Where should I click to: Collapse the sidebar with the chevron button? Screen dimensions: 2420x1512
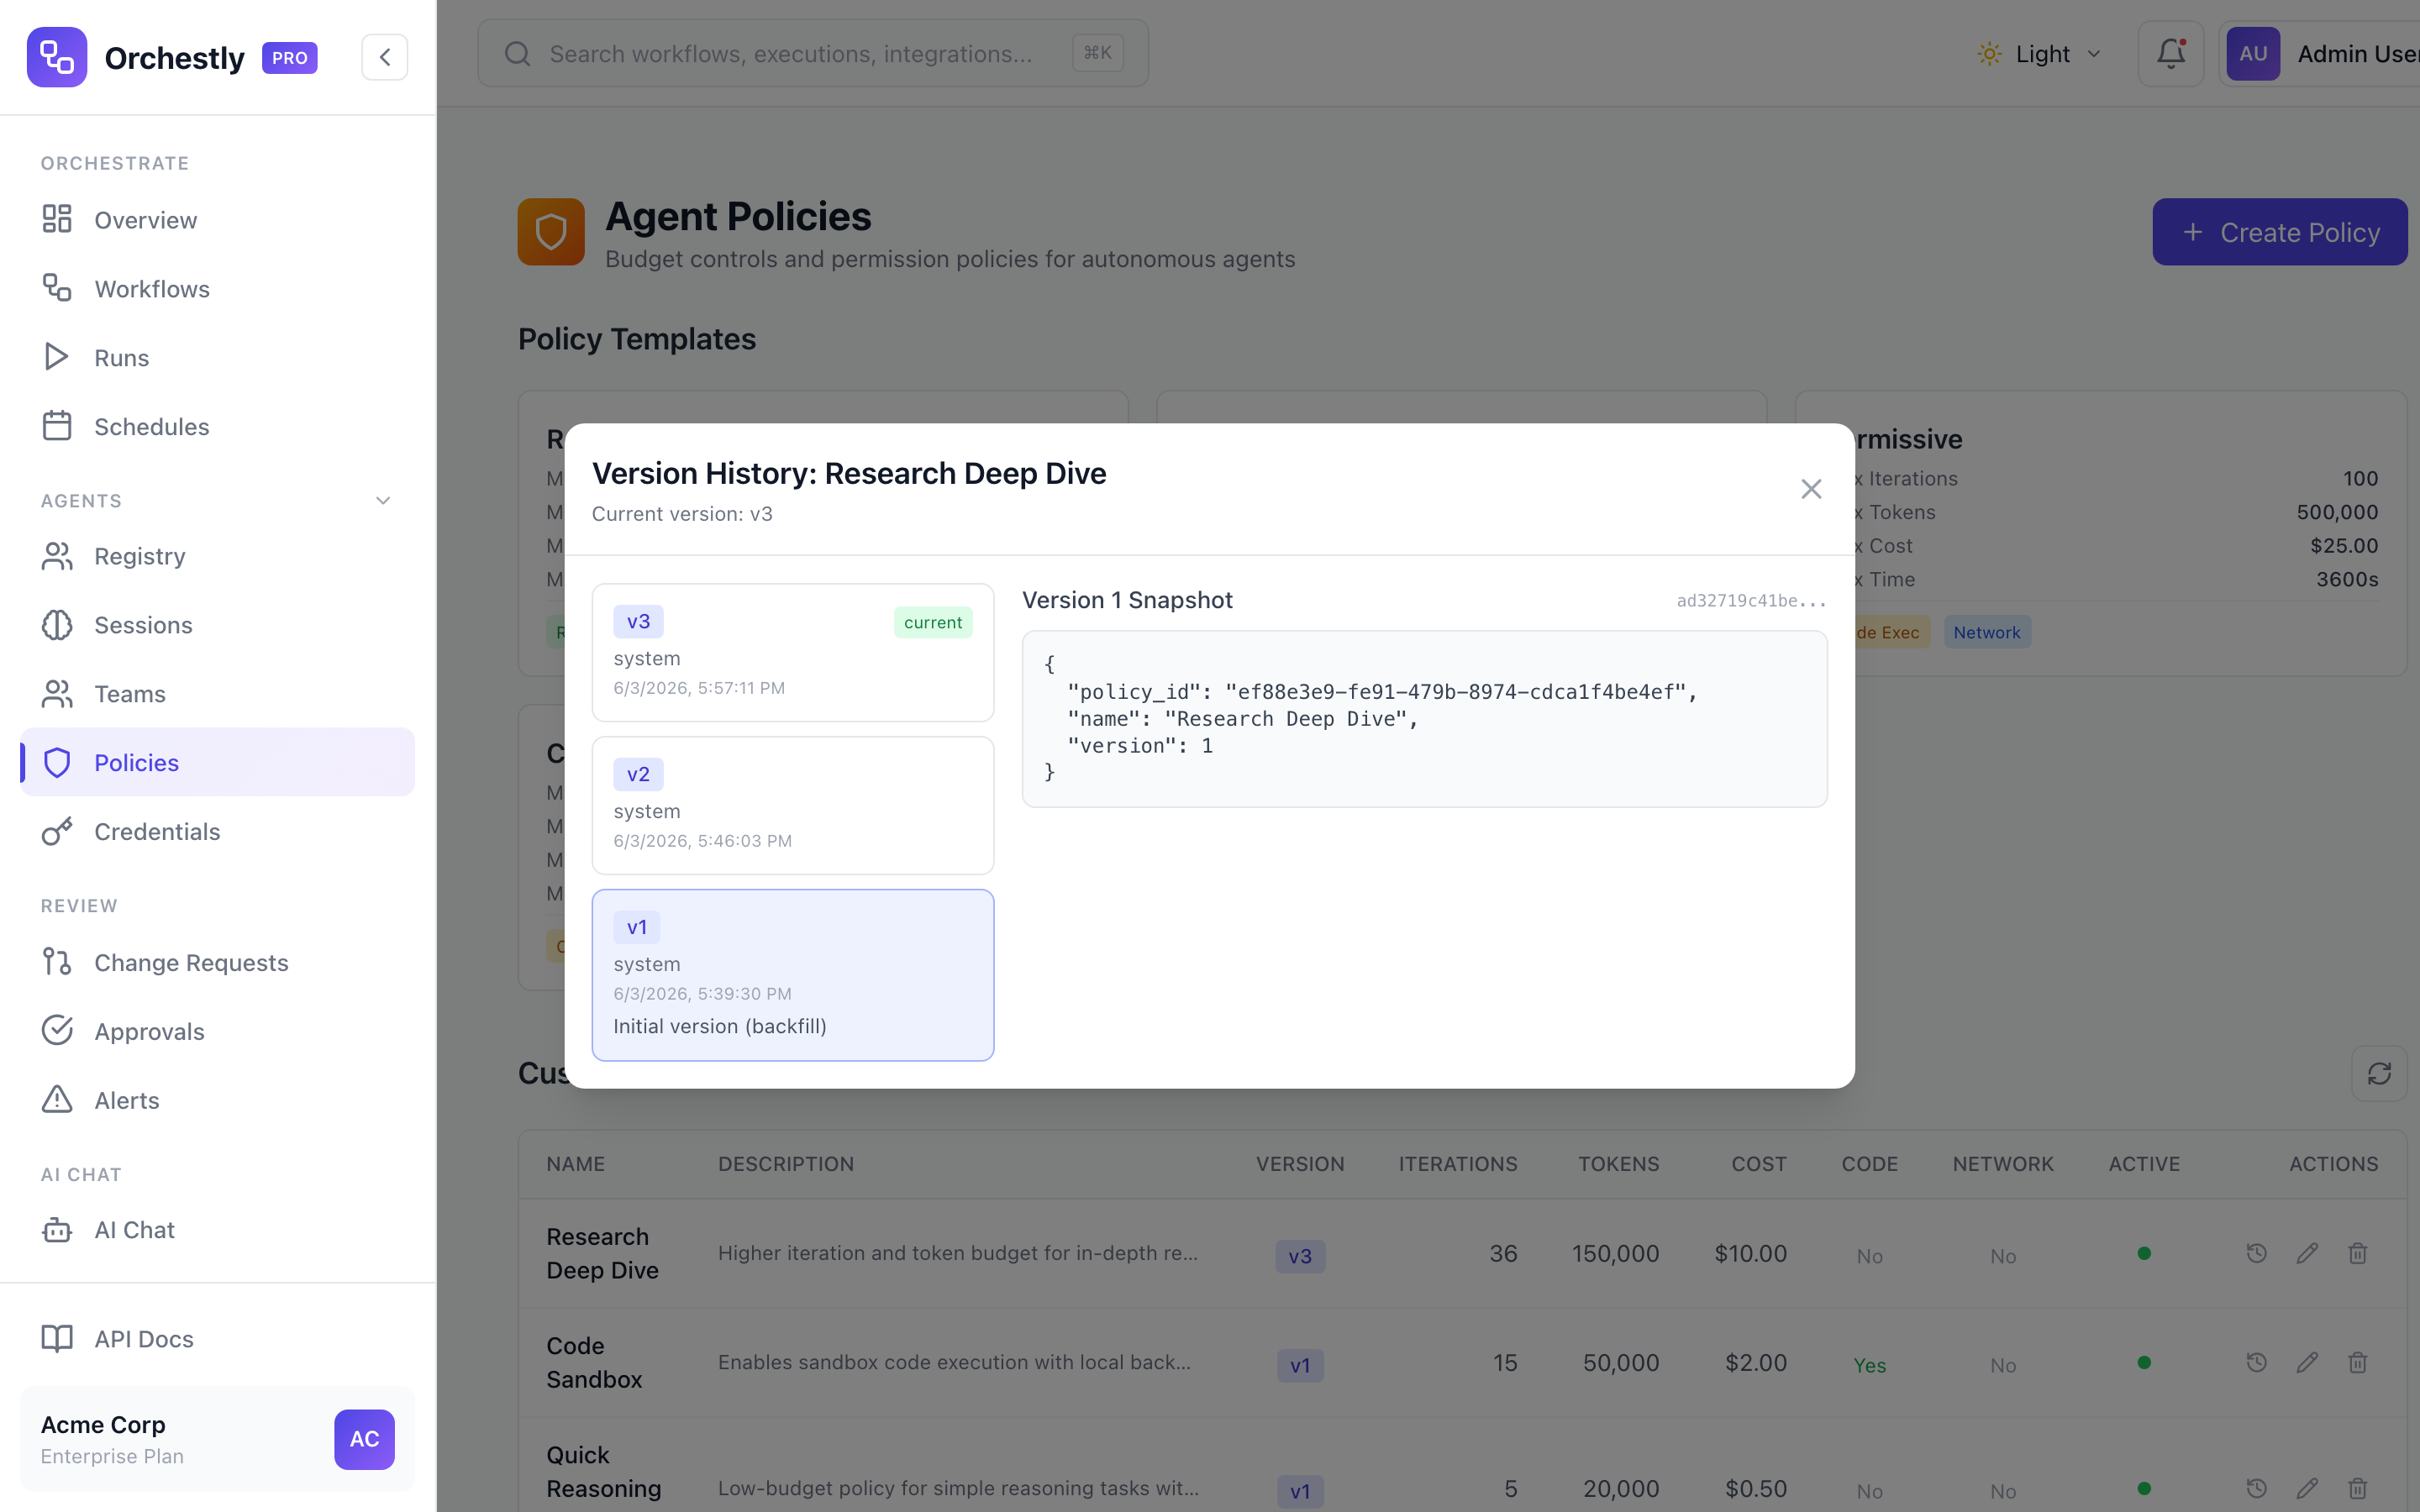[384, 57]
